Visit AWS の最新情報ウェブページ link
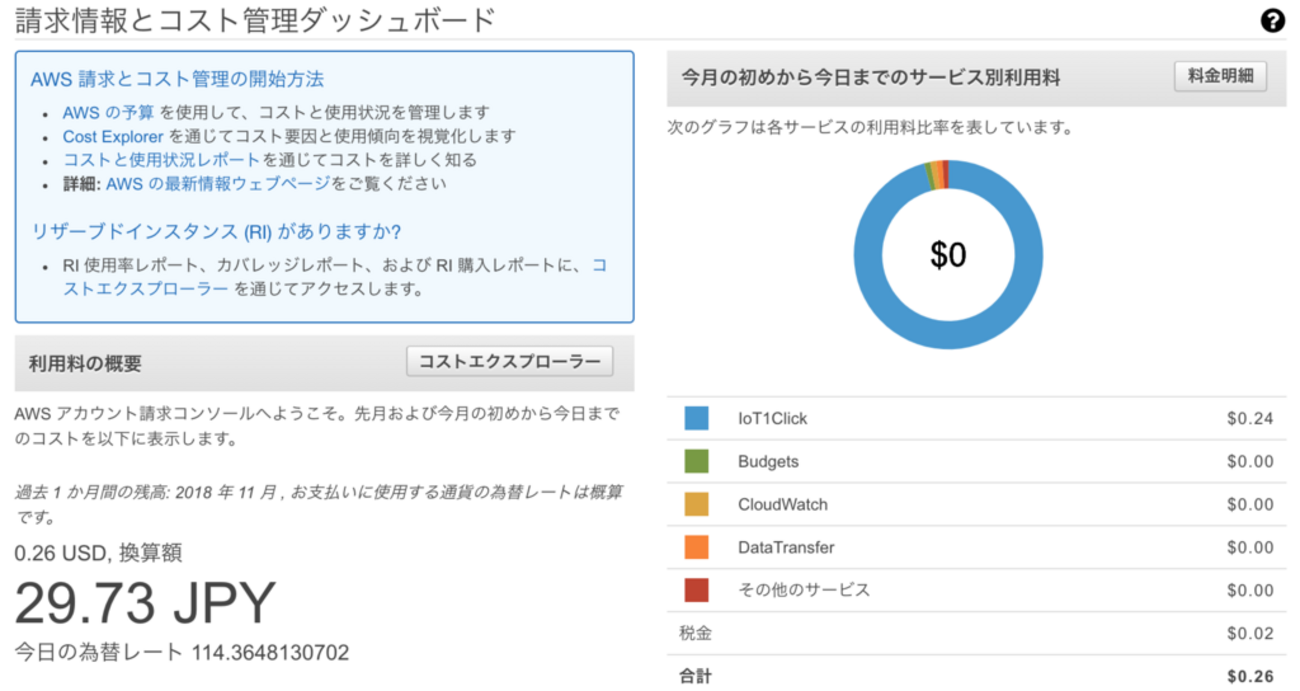Screen dimensions: 1300x691 218,184
